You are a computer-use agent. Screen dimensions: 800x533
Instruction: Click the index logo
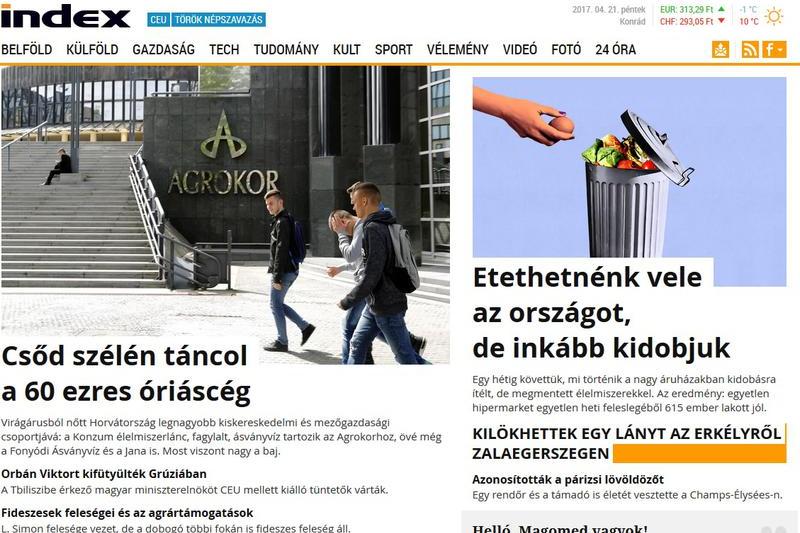click(65, 16)
